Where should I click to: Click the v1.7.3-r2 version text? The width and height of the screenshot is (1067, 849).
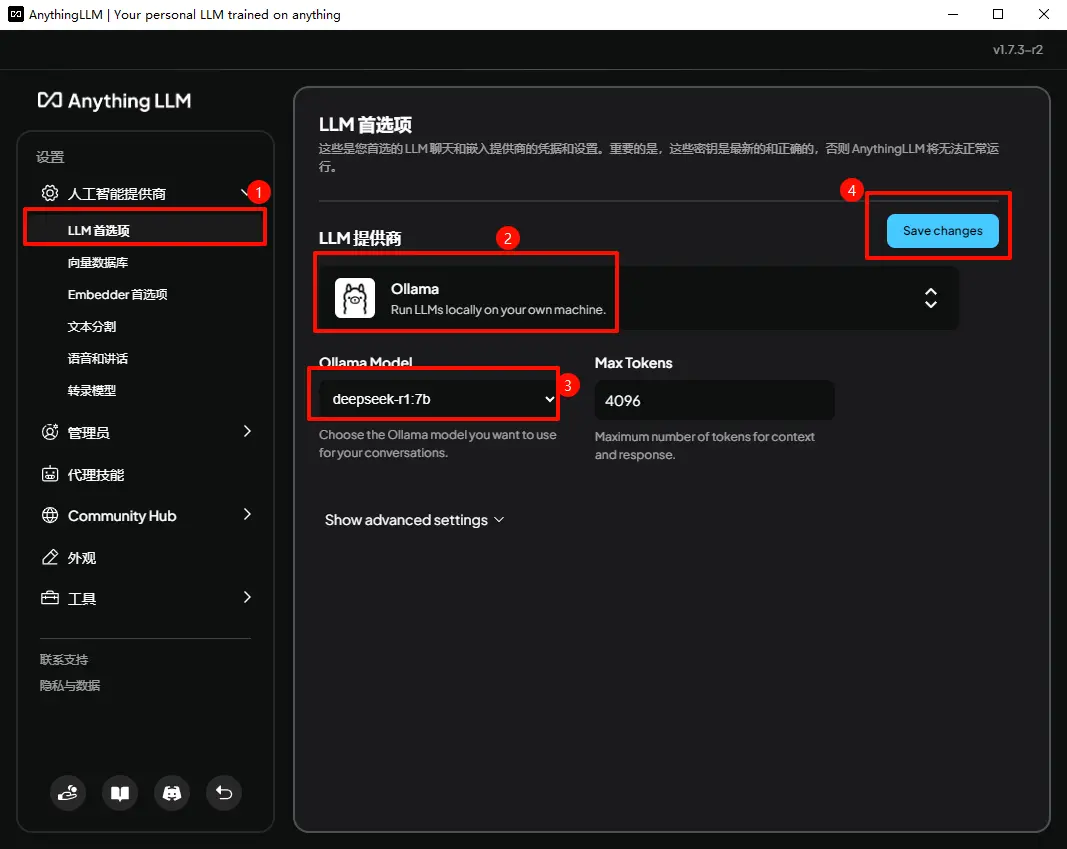pos(1017,50)
